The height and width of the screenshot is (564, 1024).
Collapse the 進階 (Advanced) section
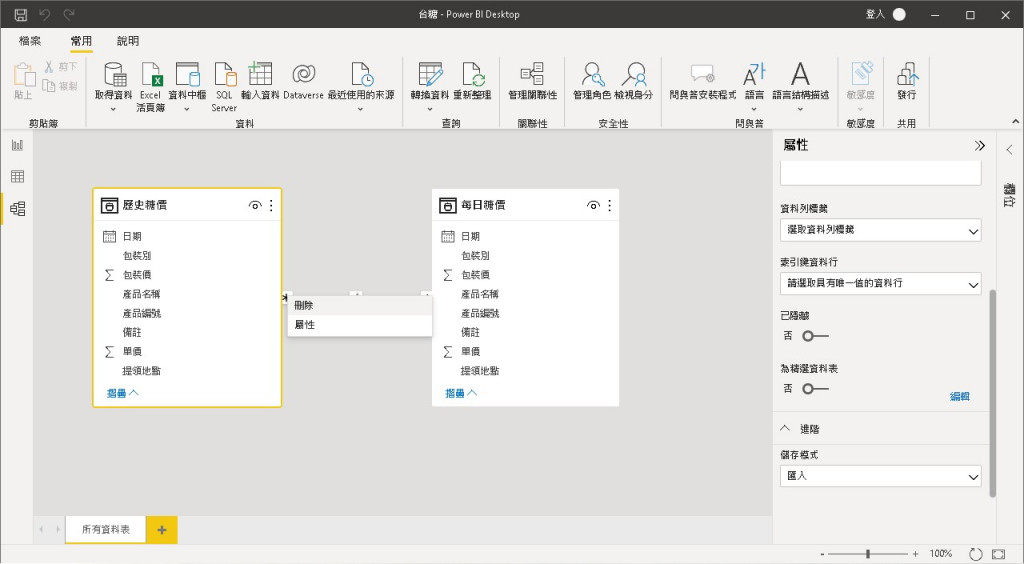(x=785, y=429)
